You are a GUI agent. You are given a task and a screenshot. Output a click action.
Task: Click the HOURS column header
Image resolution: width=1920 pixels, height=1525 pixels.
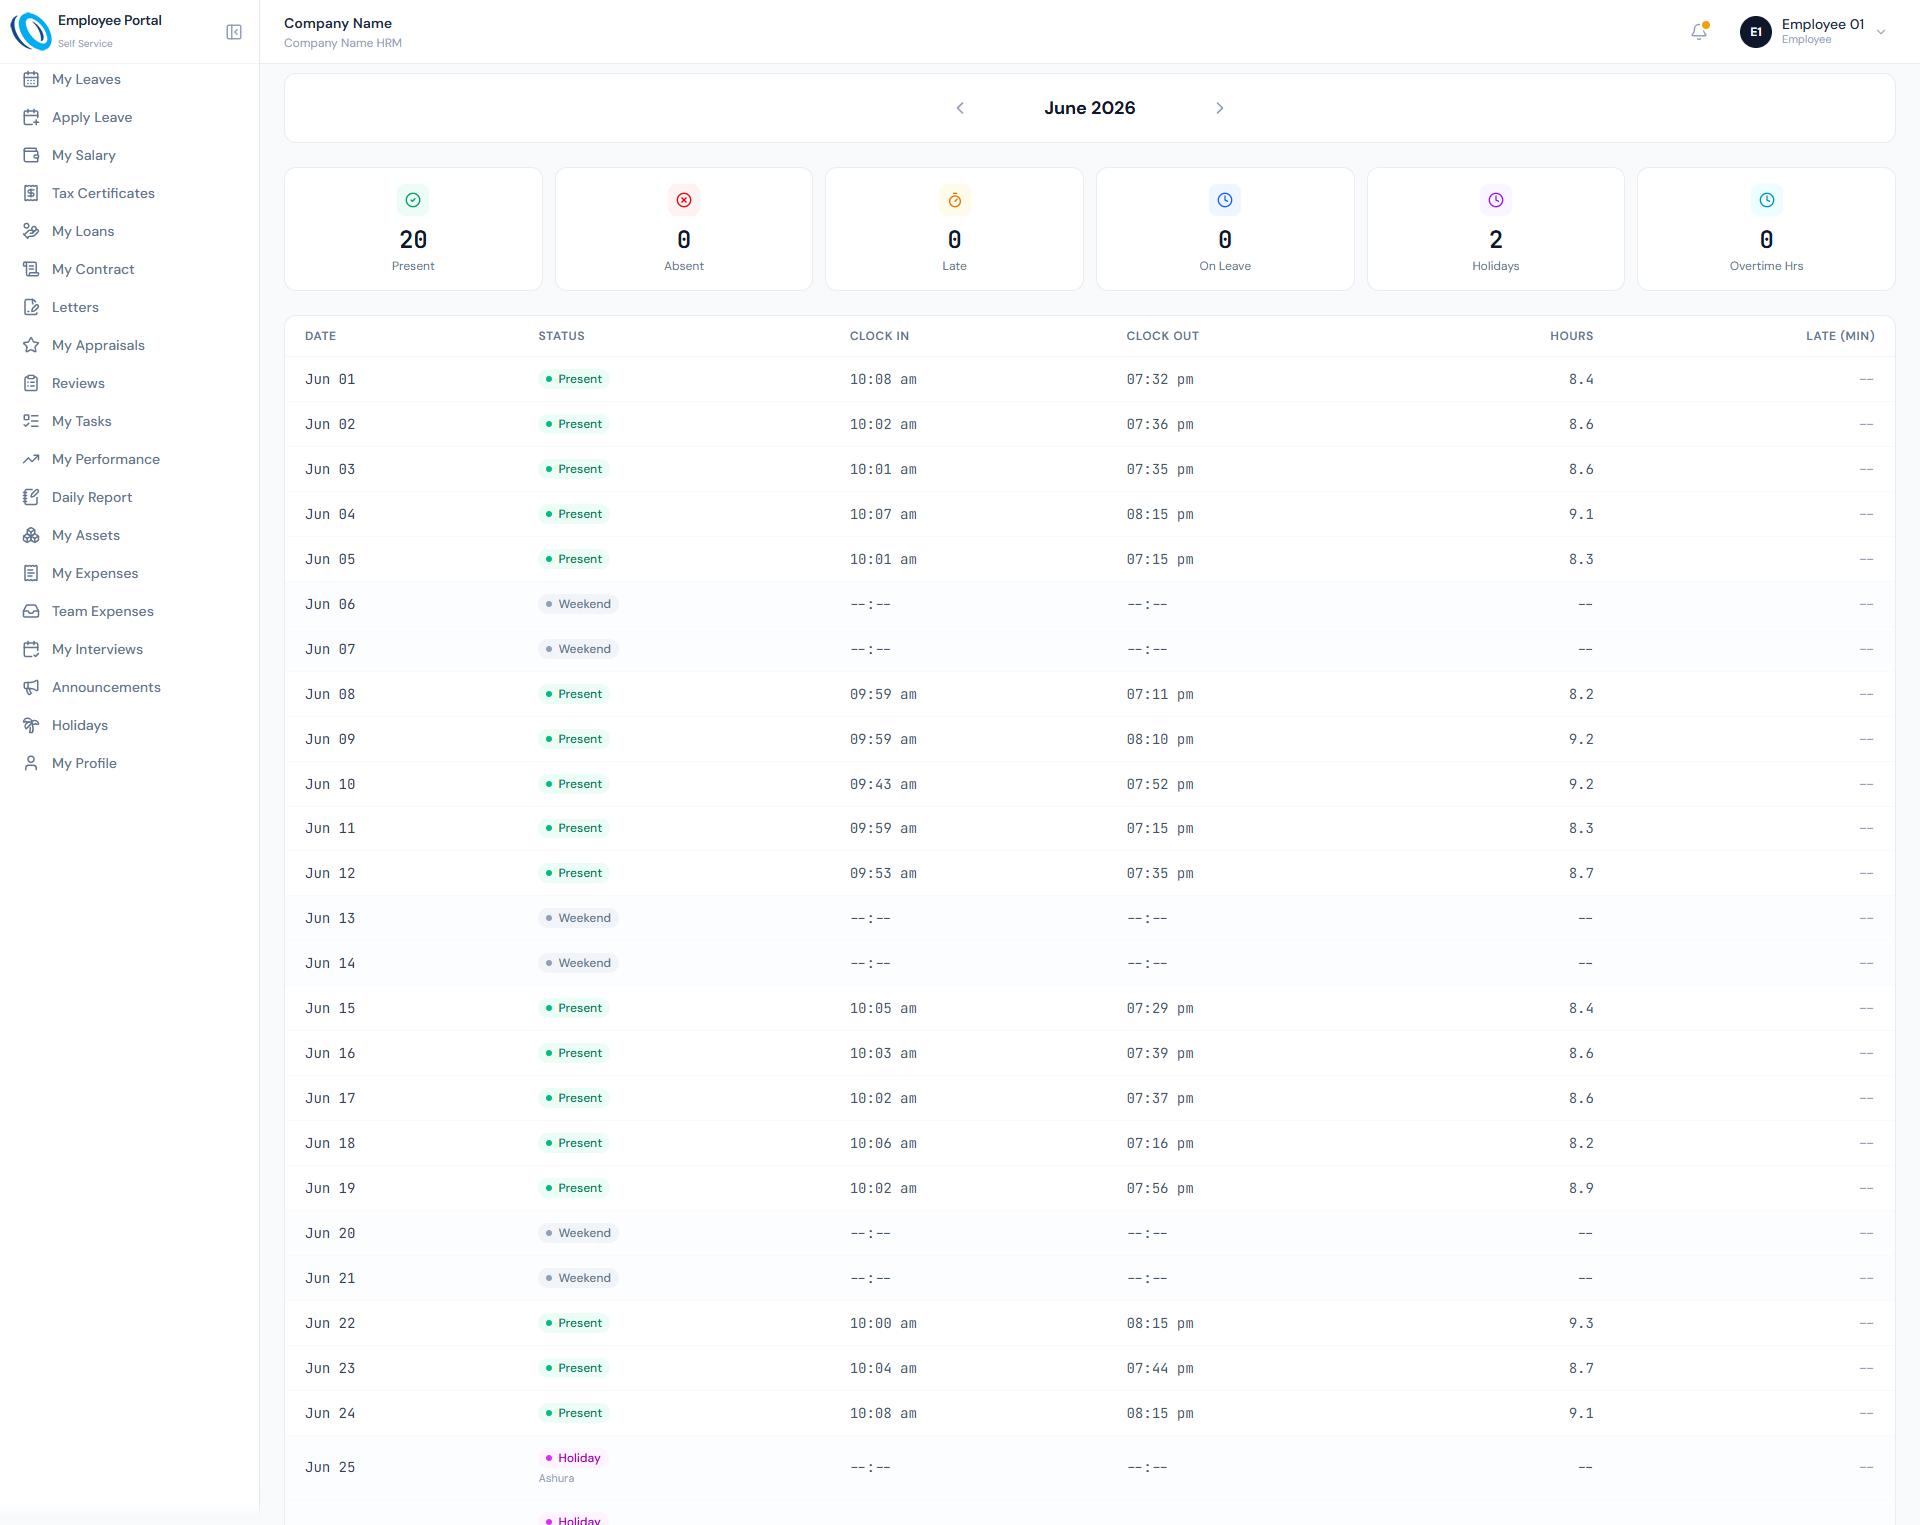(1572, 336)
